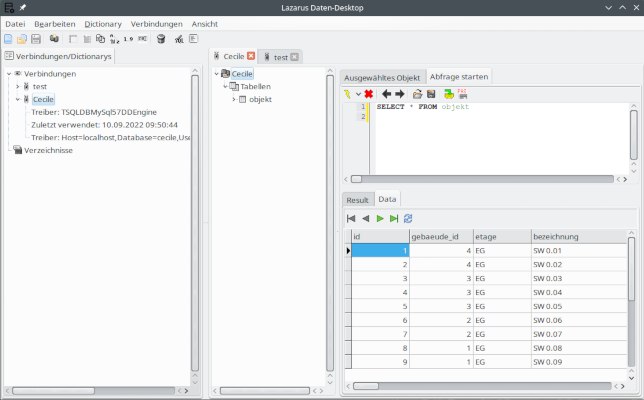This screenshot has height=400, width=644.
Task: Click the 'Treiber: TSQLDBMySql57DDEngine' row
Action: [x=94, y=112]
